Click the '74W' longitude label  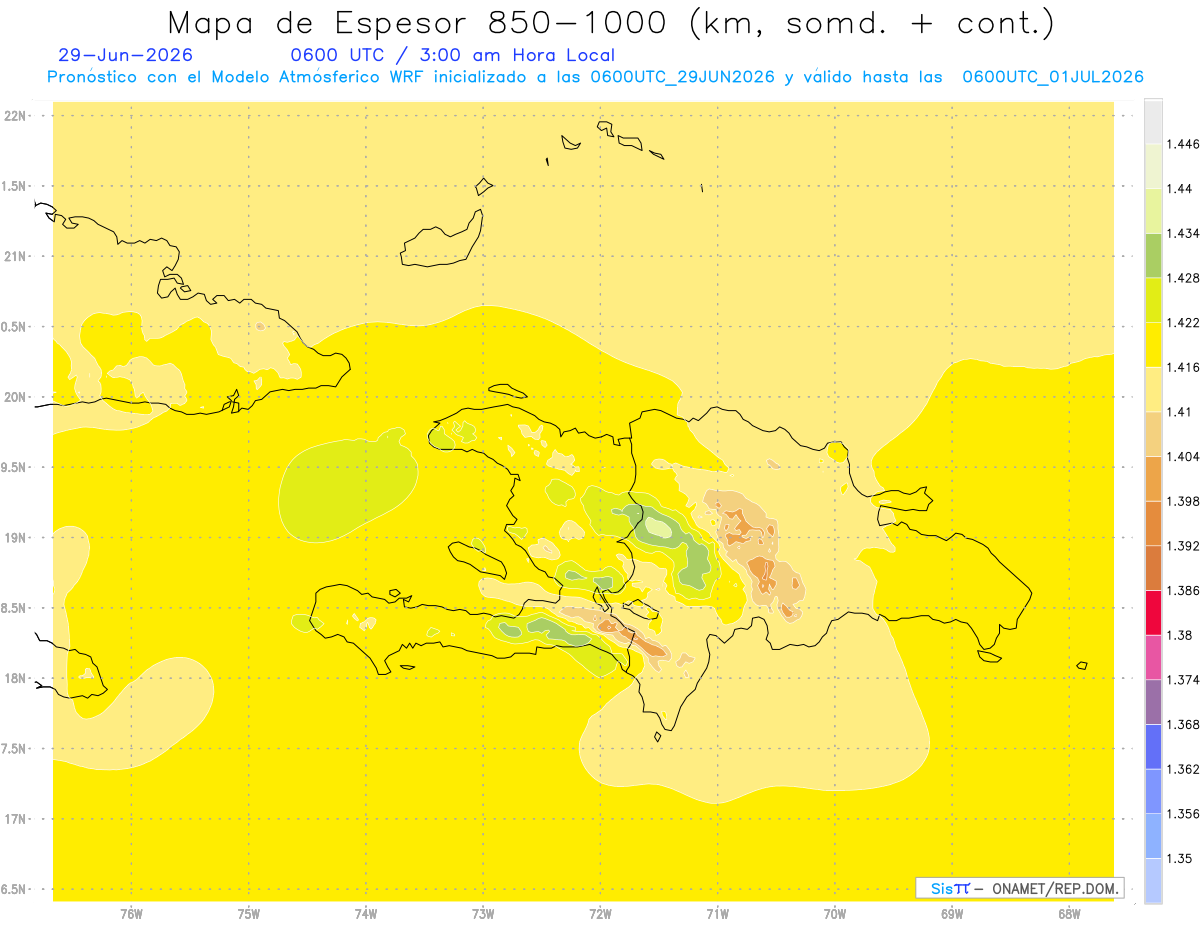(x=366, y=913)
